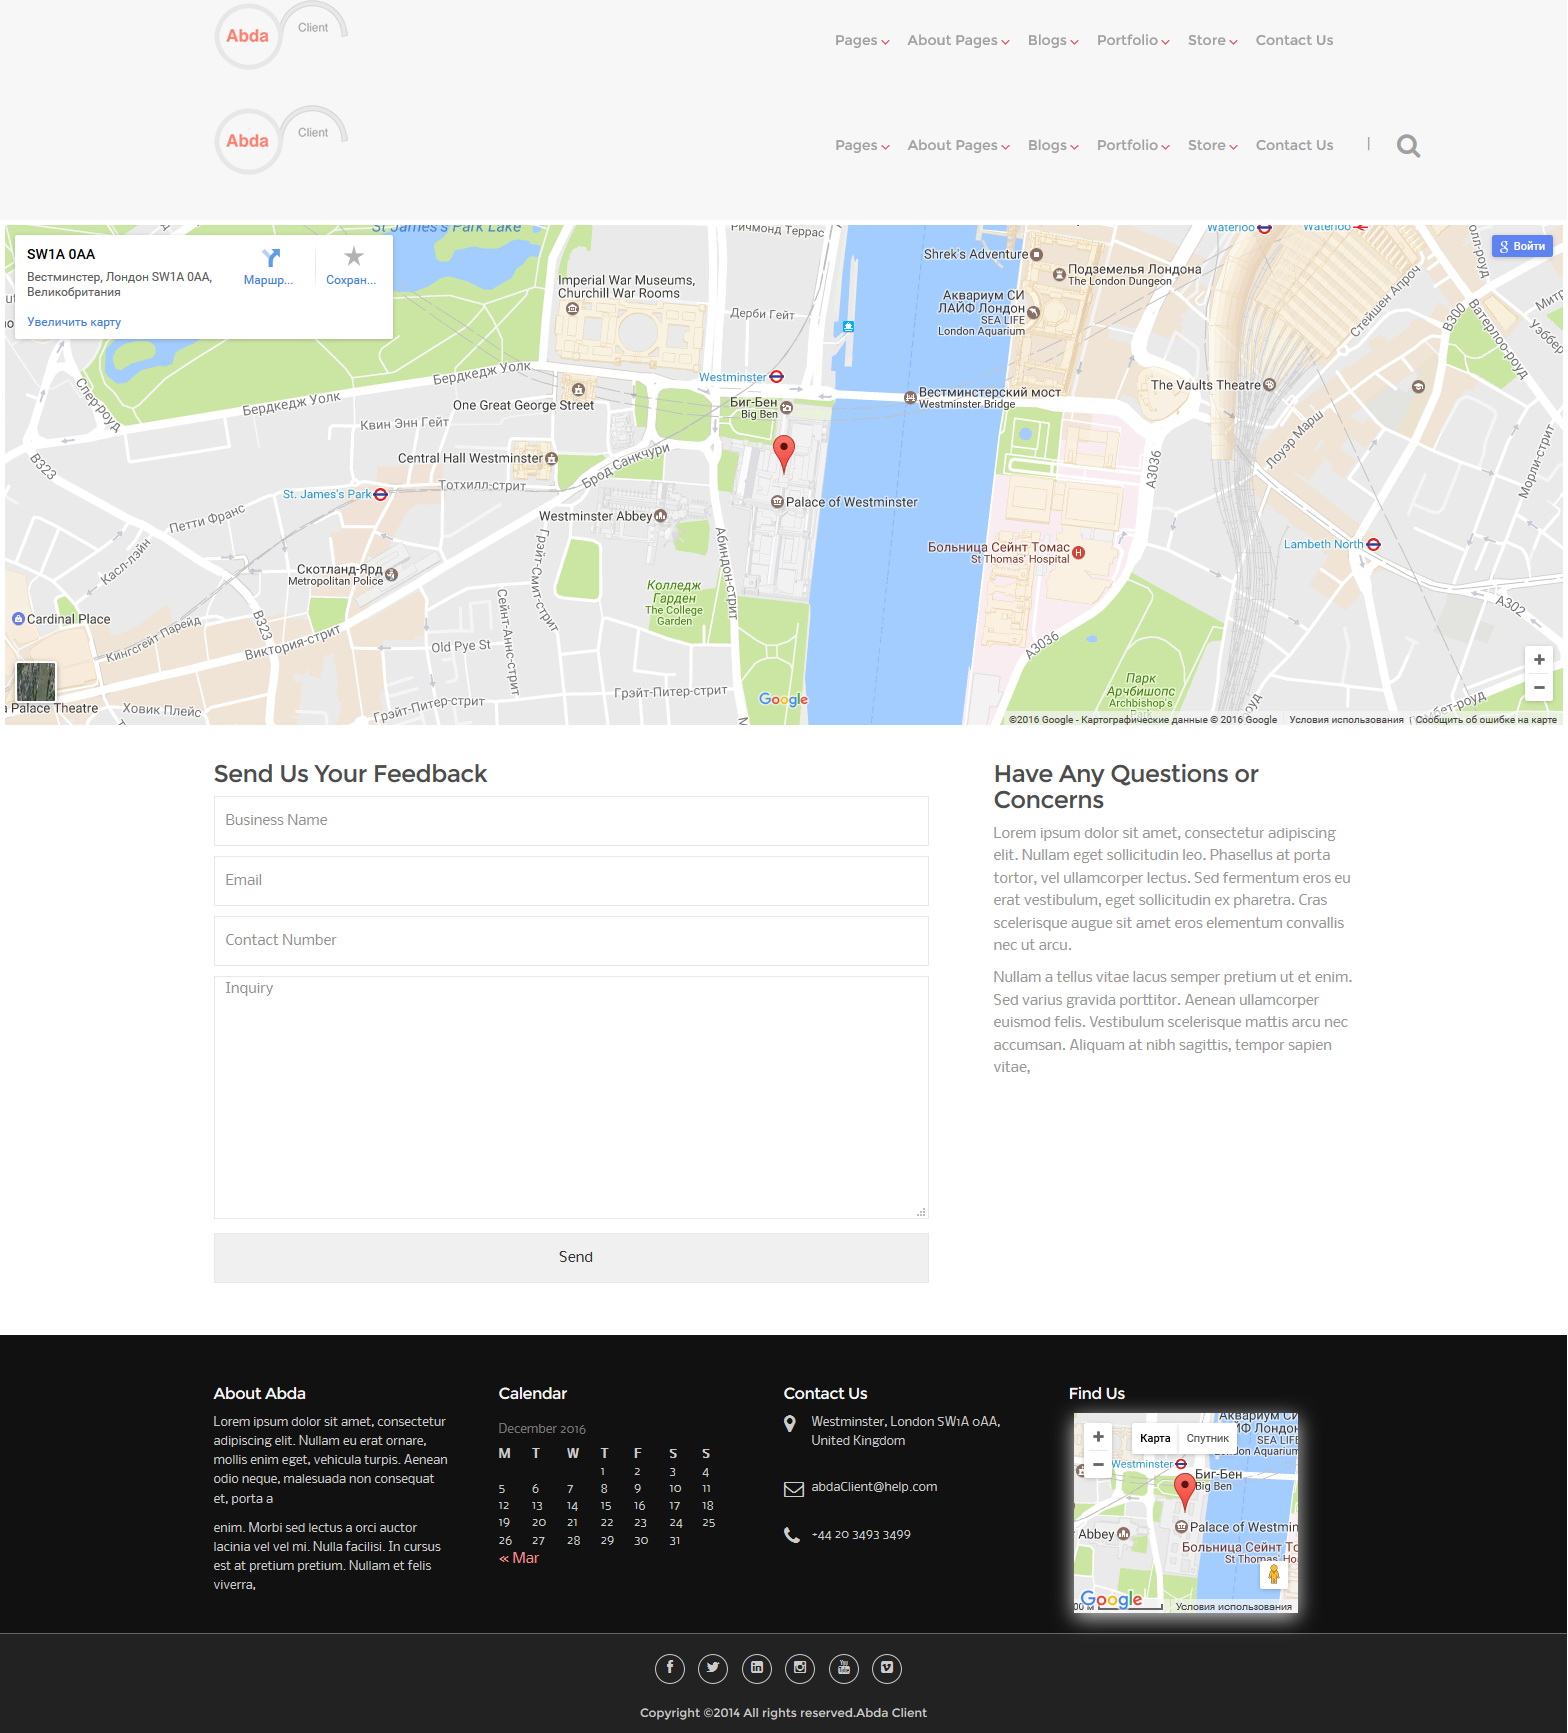Click the Street View pegman on footer map
Viewport: 1568px width, 1733px height.
click(x=1273, y=1575)
